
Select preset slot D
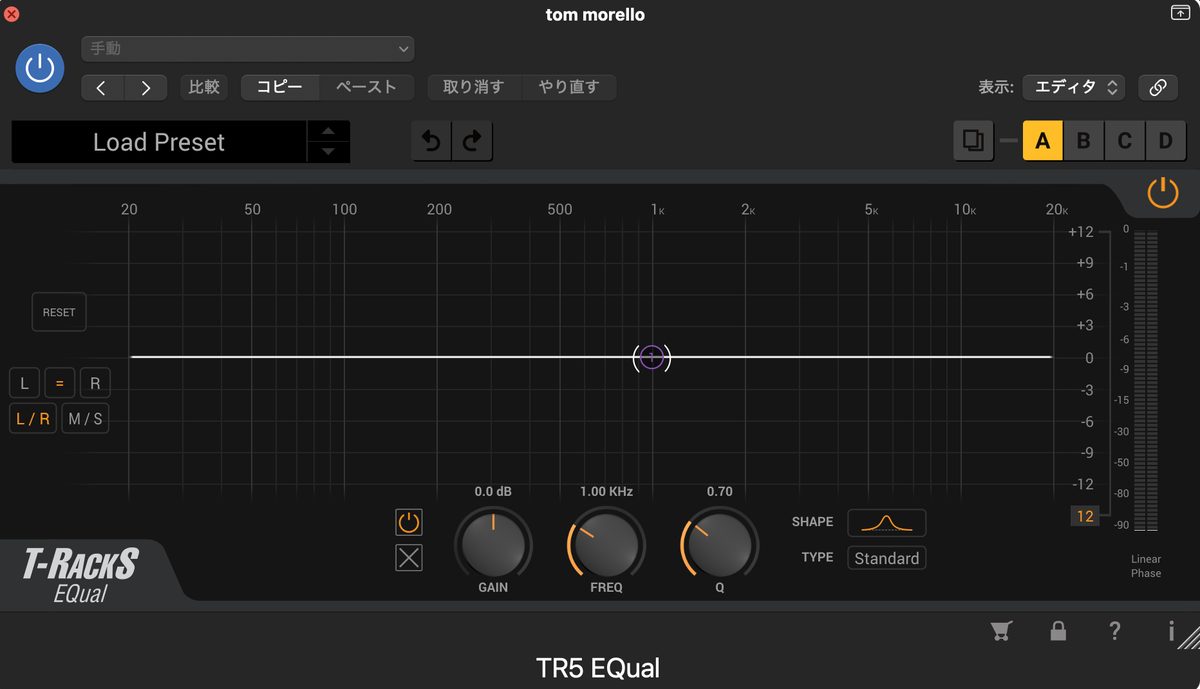pyautogui.click(x=1165, y=141)
